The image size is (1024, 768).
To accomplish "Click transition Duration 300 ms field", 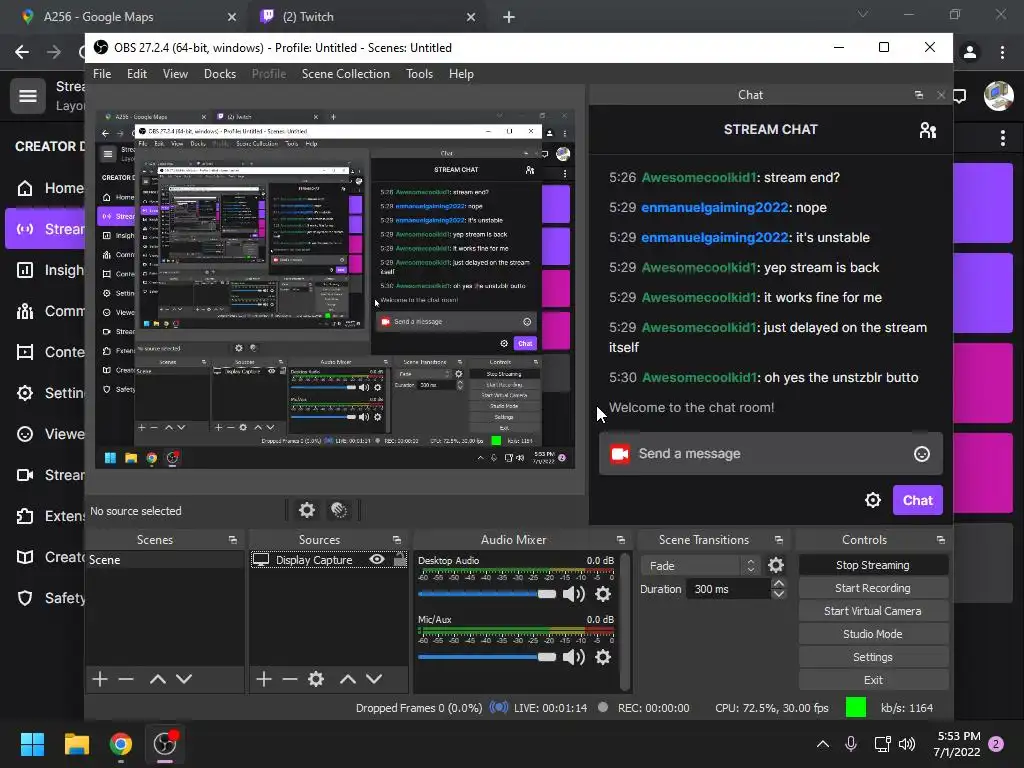I will (730, 589).
